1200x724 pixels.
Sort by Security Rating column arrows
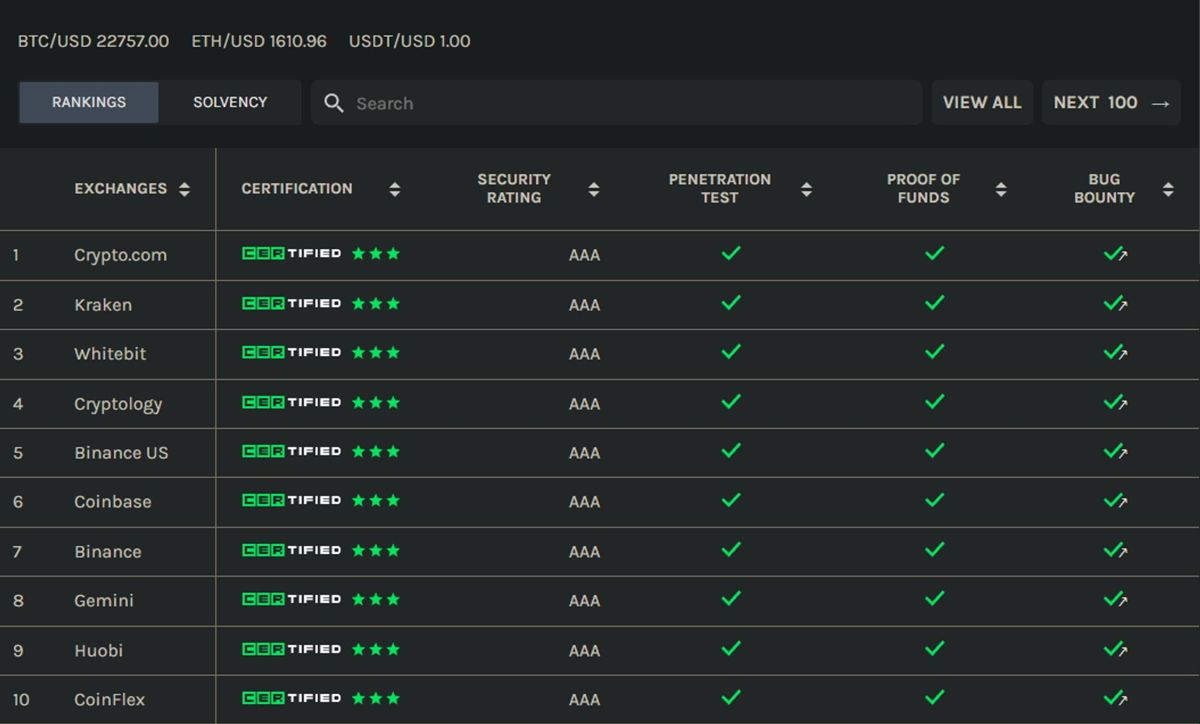(594, 189)
